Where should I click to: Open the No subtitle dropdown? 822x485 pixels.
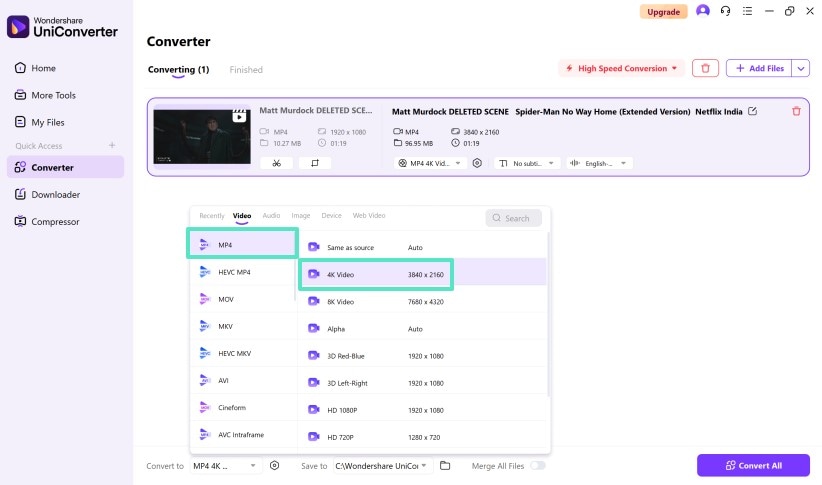pos(526,163)
